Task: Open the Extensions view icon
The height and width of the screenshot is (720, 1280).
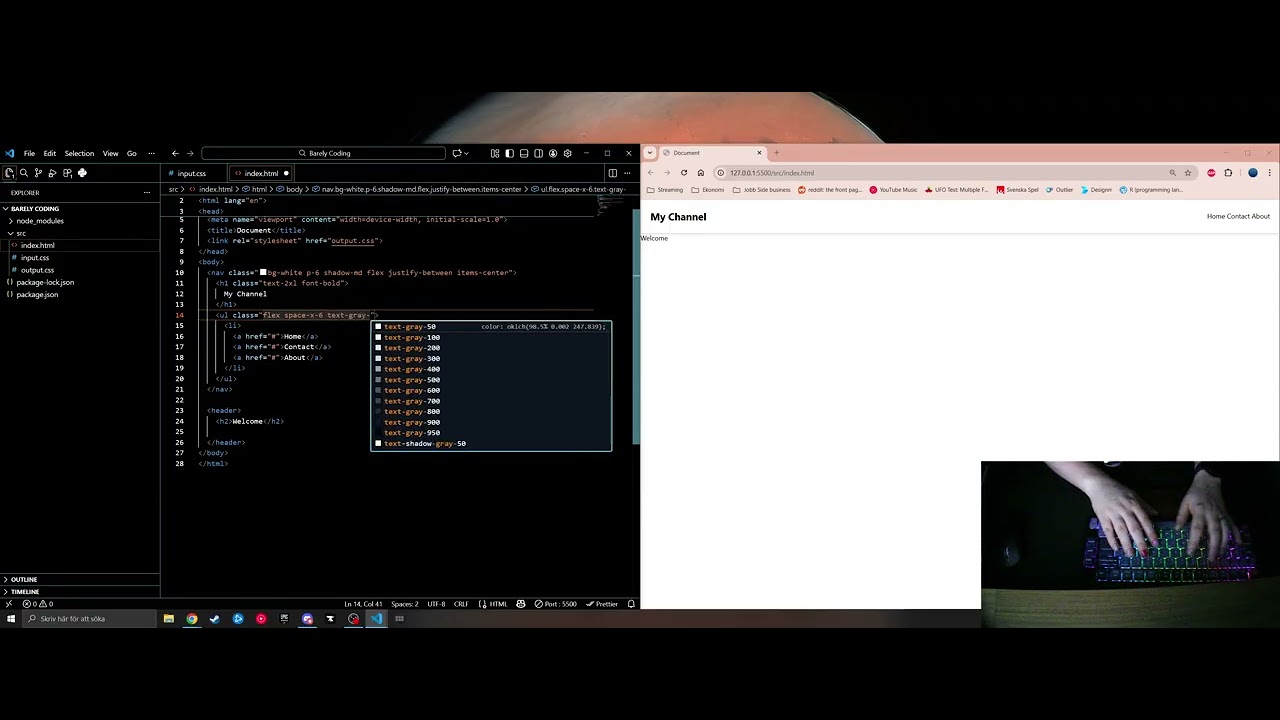Action: point(67,173)
